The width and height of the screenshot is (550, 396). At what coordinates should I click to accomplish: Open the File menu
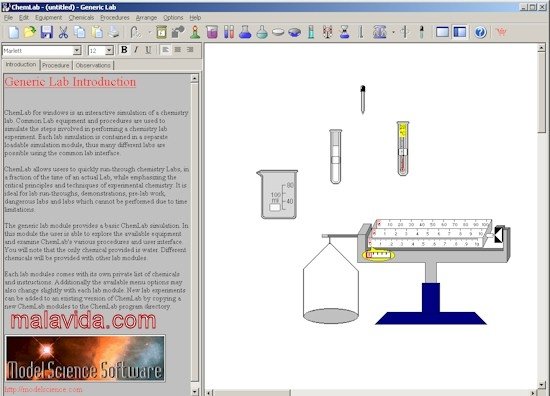(8, 18)
